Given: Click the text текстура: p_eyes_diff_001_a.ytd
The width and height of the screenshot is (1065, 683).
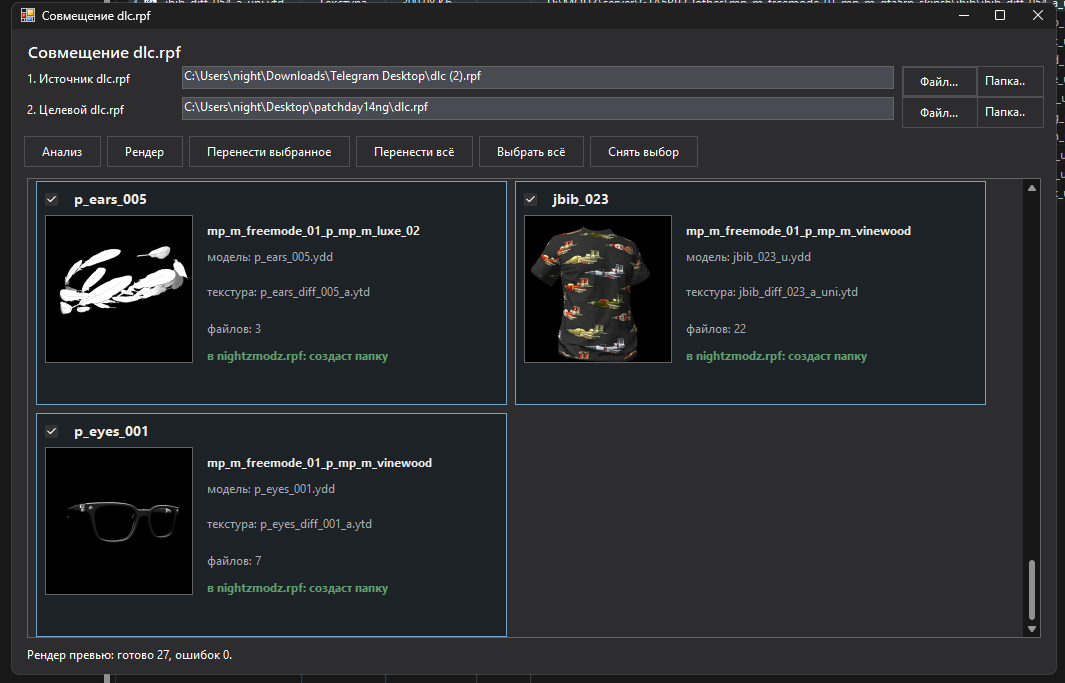Looking at the screenshot, I should [289, 524].
